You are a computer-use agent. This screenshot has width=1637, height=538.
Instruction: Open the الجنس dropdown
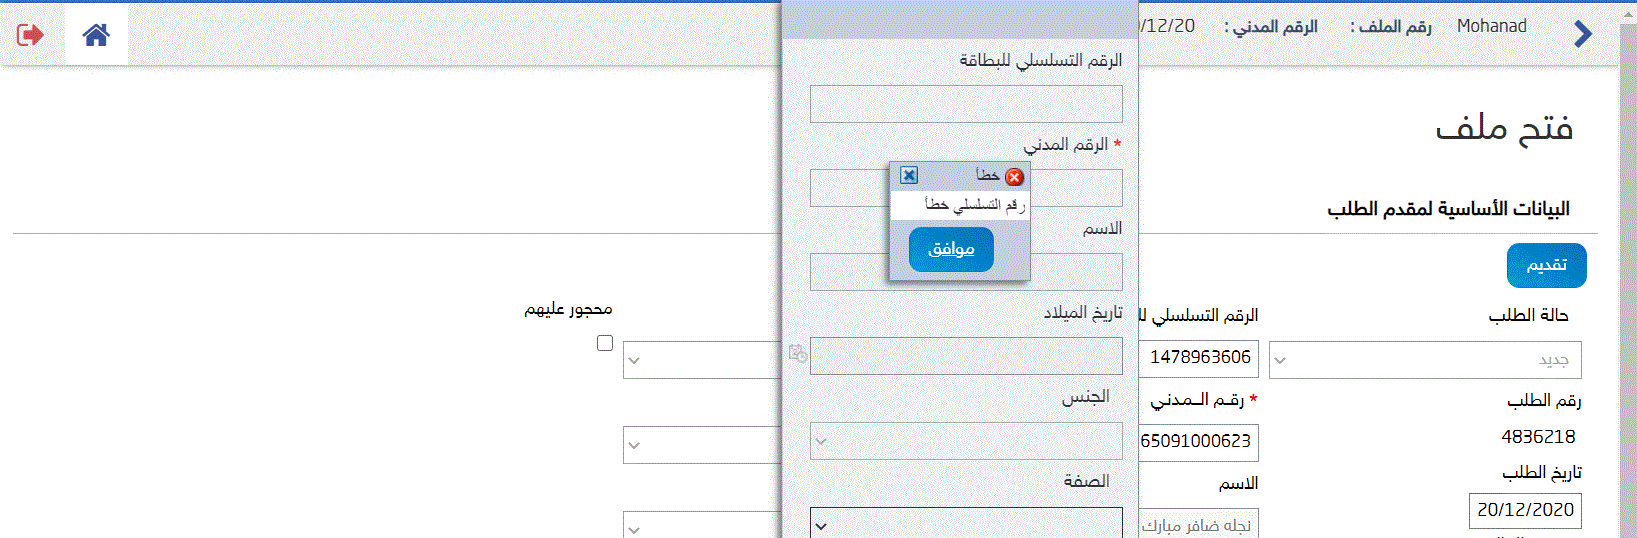tap(966, 441)
